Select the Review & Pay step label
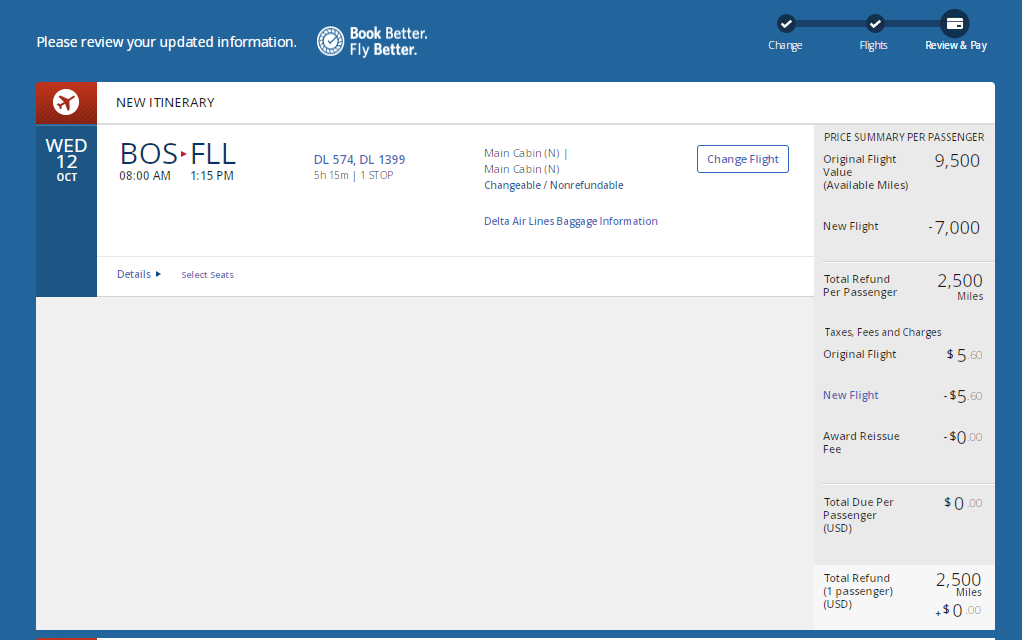Screen dimensions: 1022x640 click(x=955, y=46)
